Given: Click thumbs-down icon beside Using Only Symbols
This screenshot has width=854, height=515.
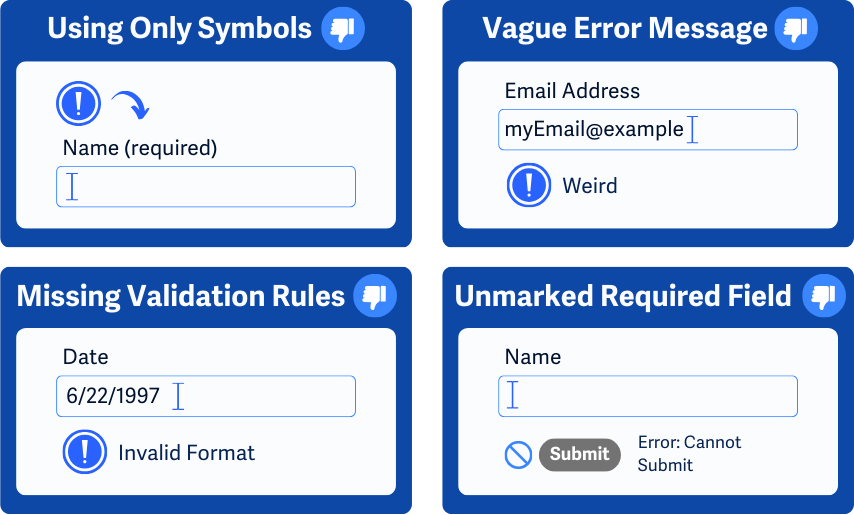Looking at the screenshot, I should 343,28.
